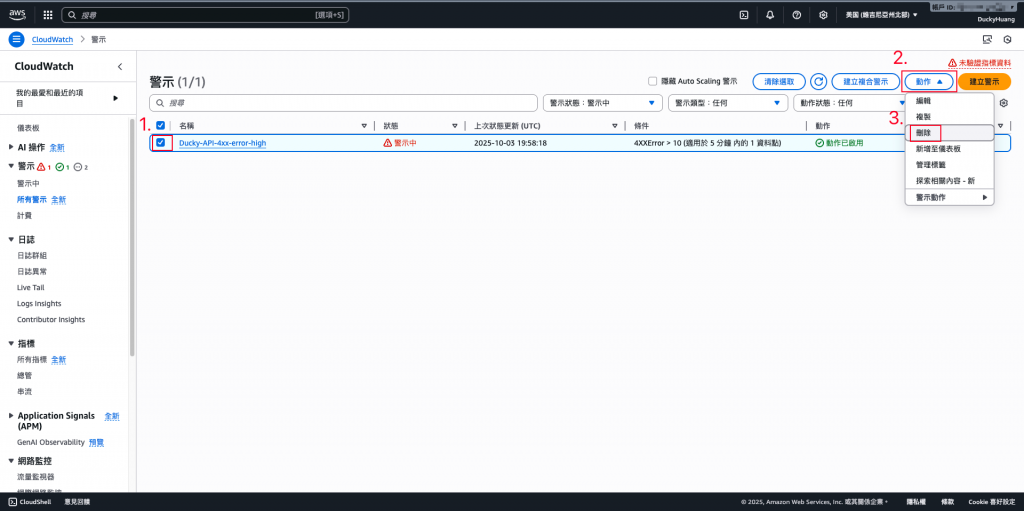Open 儀表板 in the sidebar
This screenshot has height=511, width=1024.
(28, 128)
